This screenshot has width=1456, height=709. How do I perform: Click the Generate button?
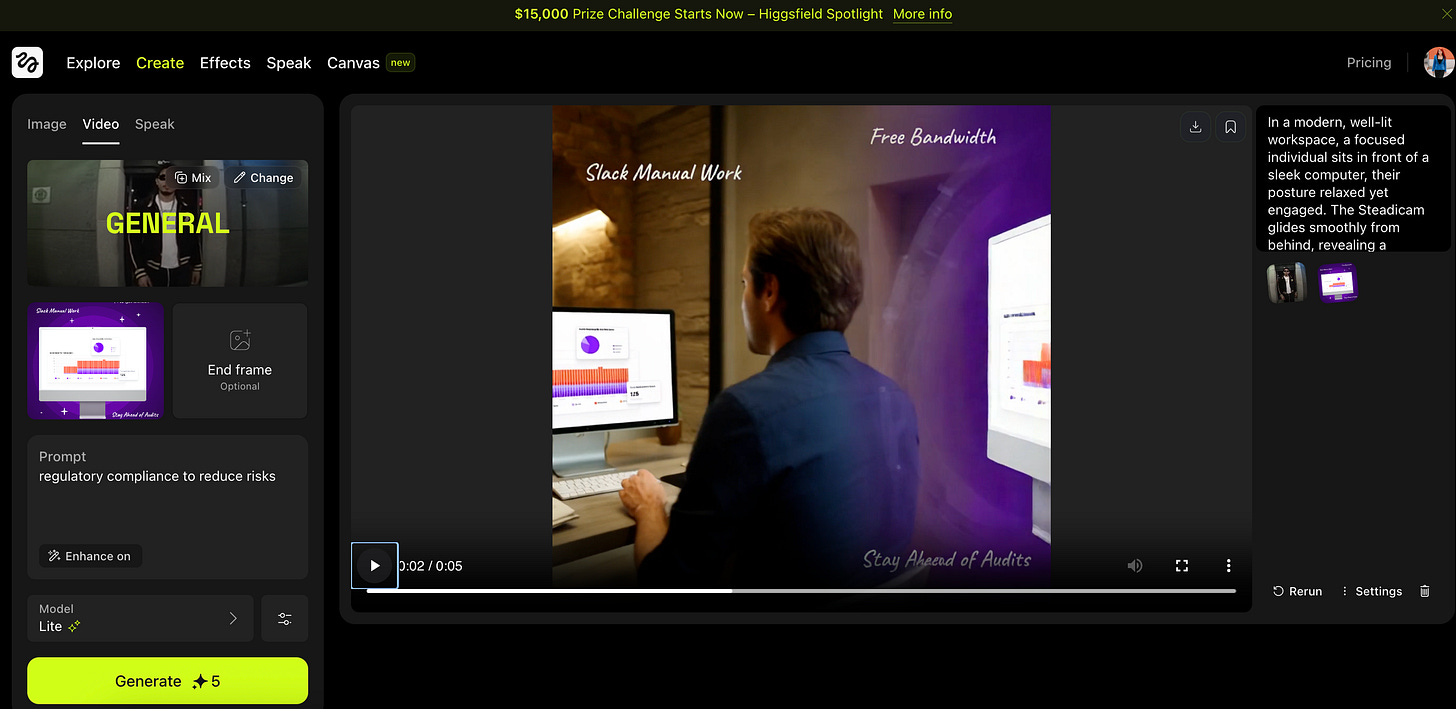pyautogui.click(x=168, y=681)
